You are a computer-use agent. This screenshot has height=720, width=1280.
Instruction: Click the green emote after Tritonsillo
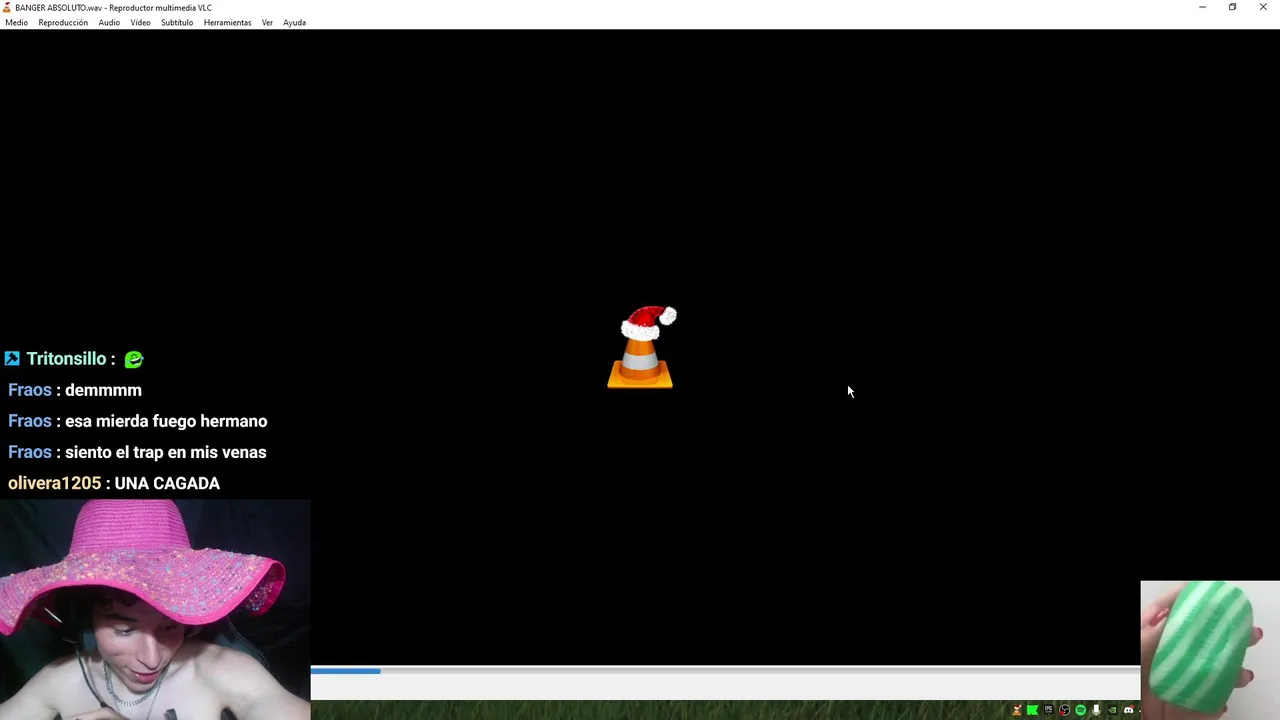click(134, 359)
